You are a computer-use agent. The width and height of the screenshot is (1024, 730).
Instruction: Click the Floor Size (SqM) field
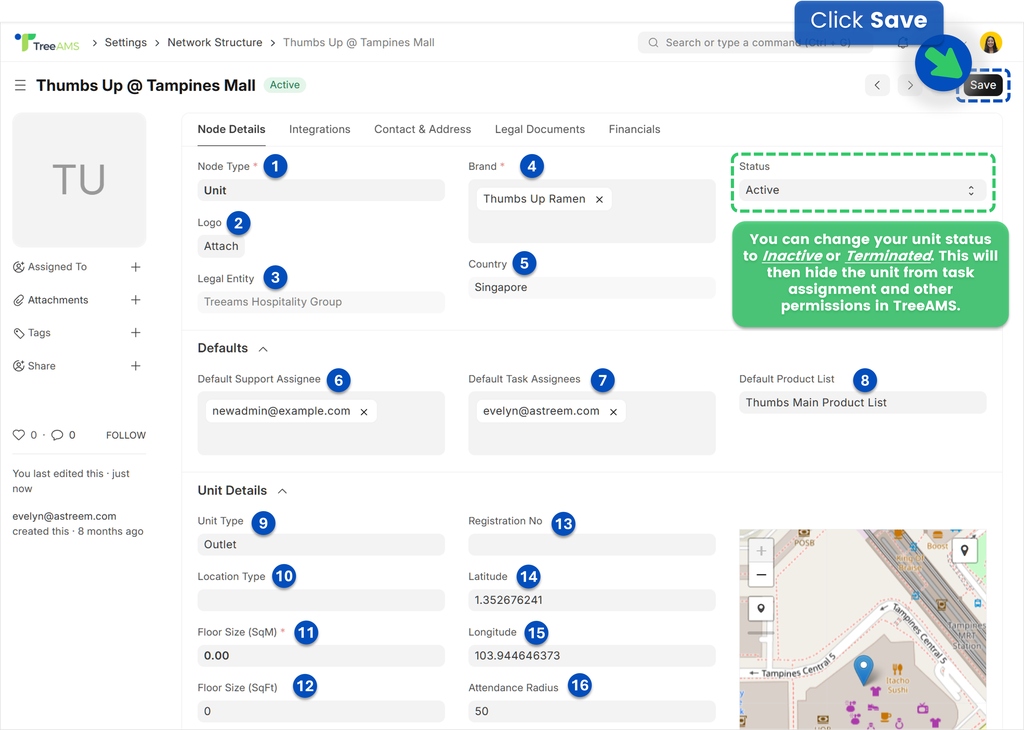click(x=321, y=656)
